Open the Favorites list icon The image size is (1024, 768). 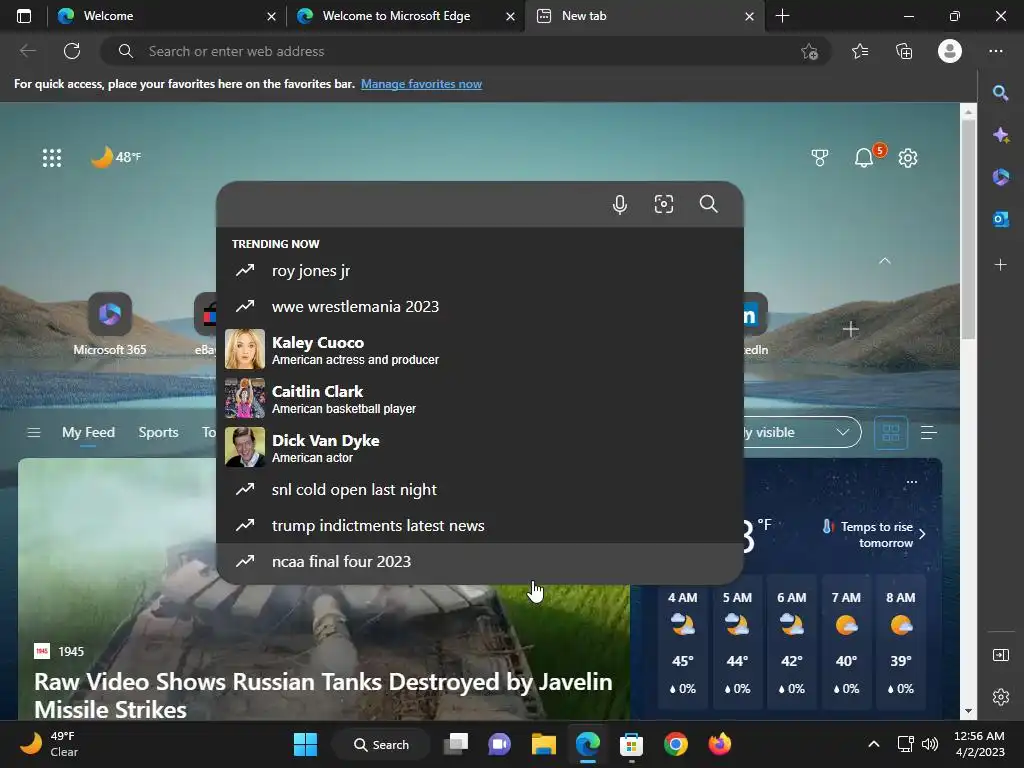[860, 51]
